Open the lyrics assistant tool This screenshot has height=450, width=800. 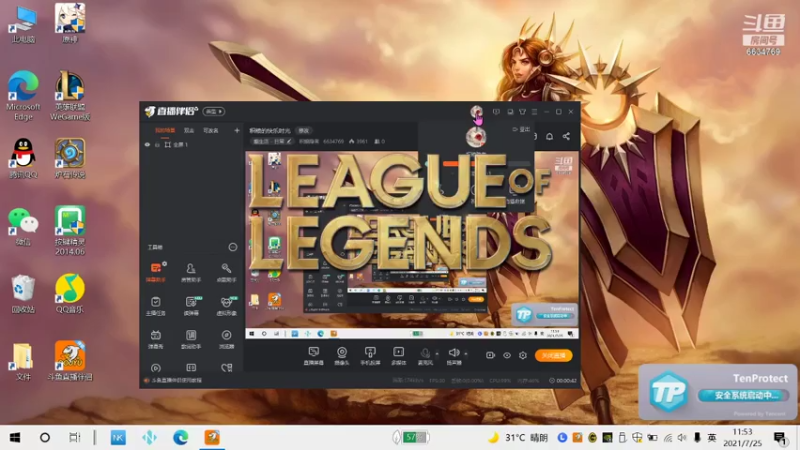(x=191, y=339)
